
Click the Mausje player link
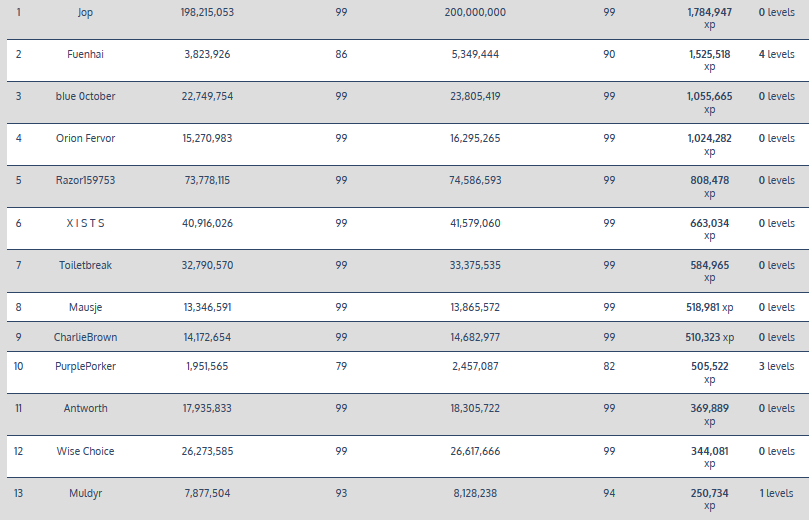pyautogui.click(x=85, y=307)
